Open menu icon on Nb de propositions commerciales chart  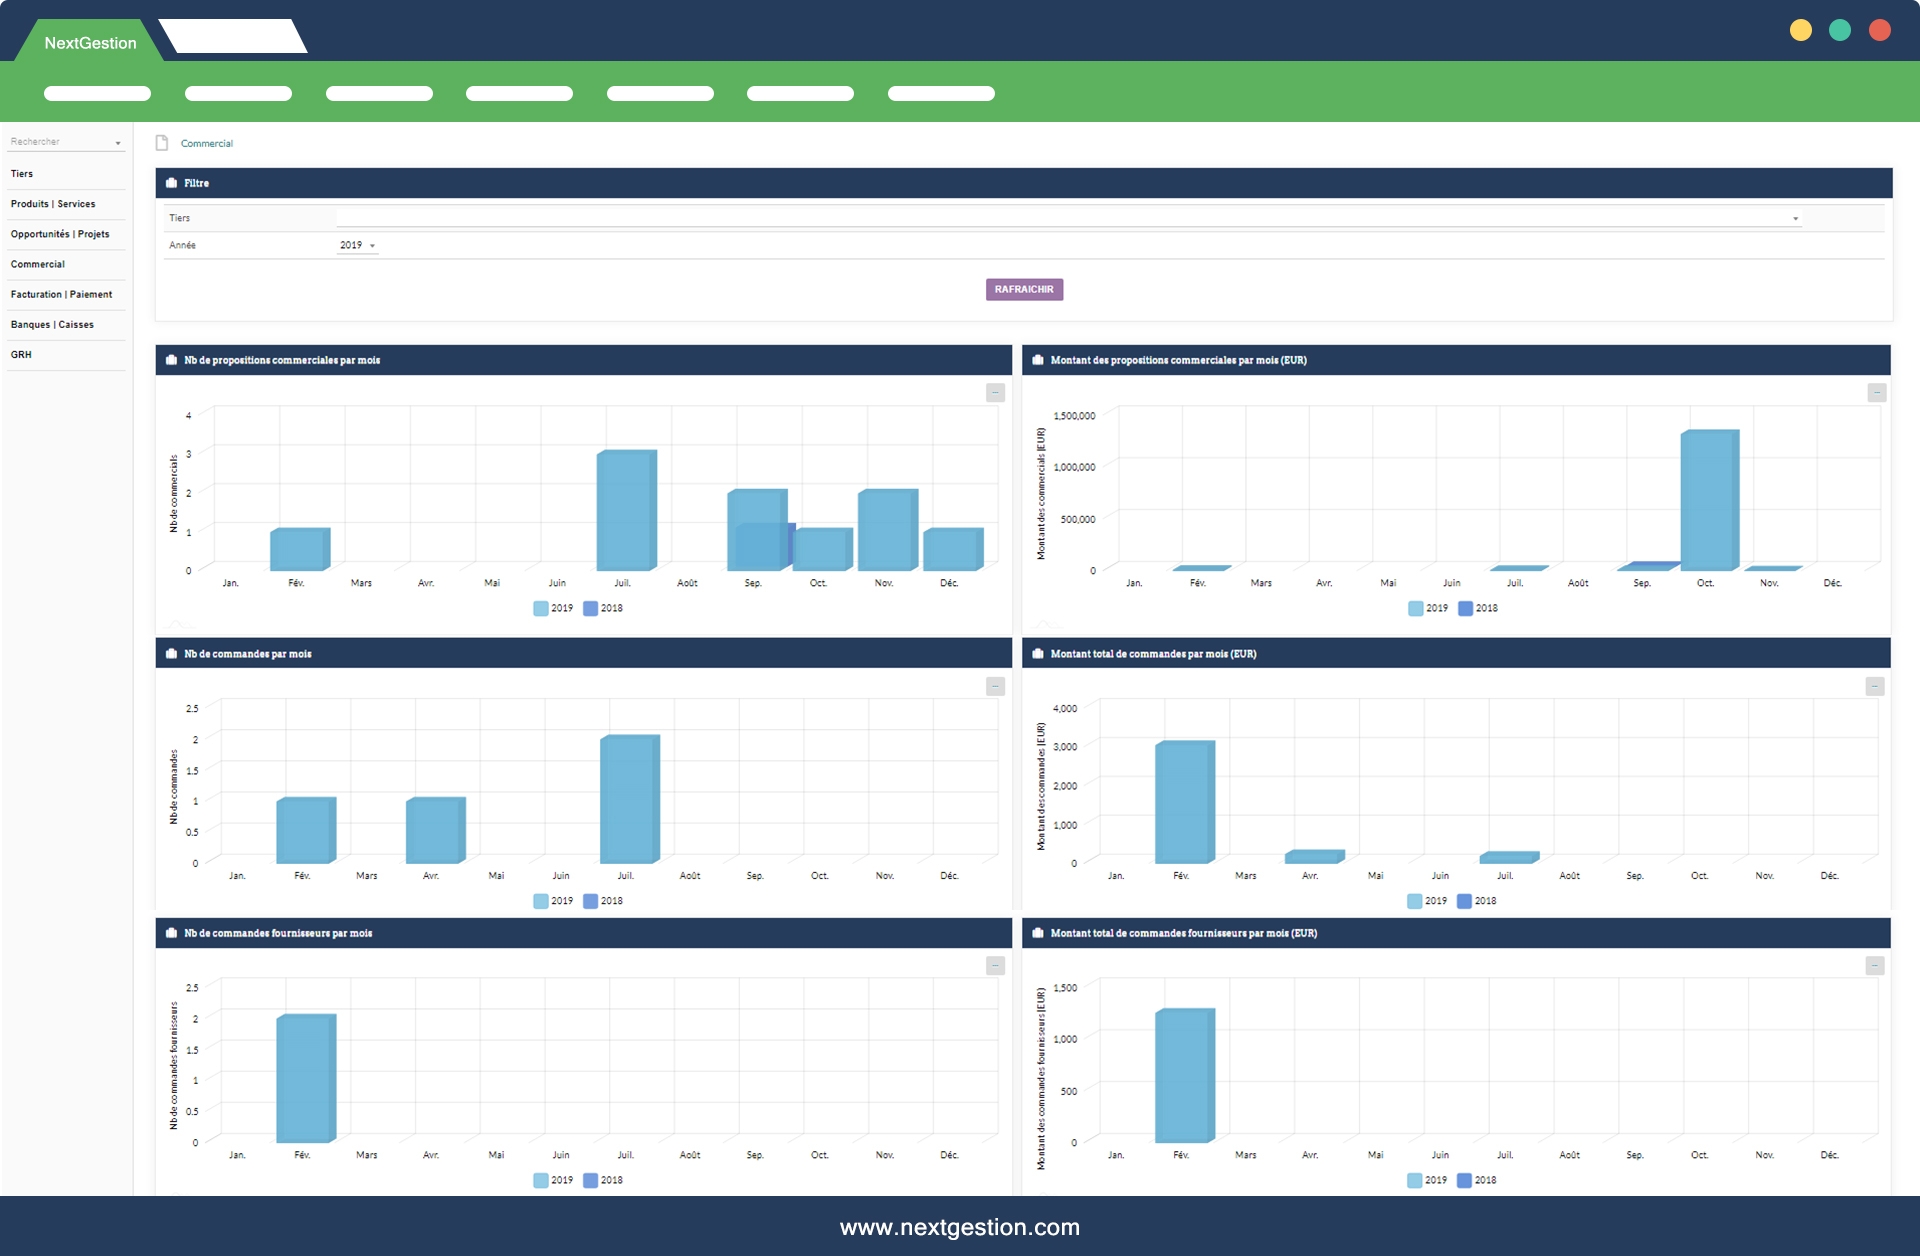coord(995,393)
